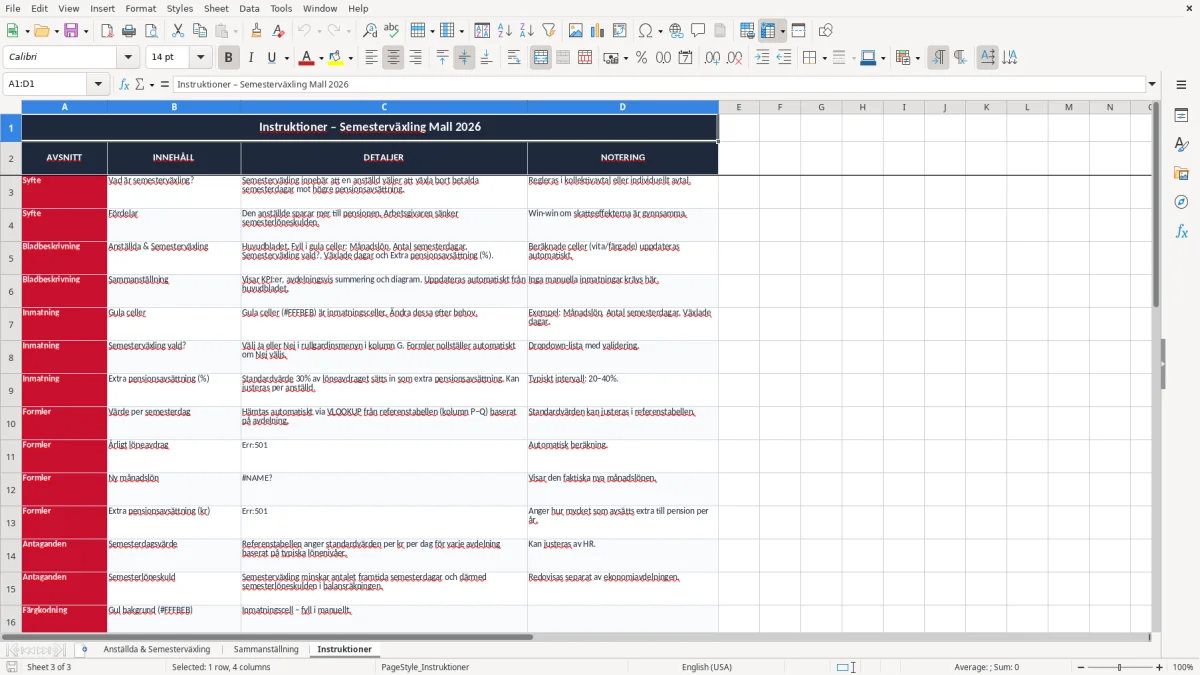The image size is (1200, 675).
Task: Increase indent of cell content
Action: tap(762, 58)
